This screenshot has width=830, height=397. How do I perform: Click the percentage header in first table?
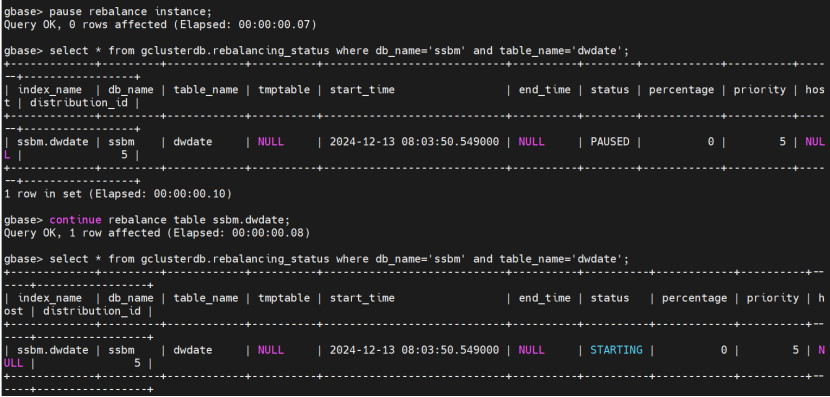click(681, 90)
